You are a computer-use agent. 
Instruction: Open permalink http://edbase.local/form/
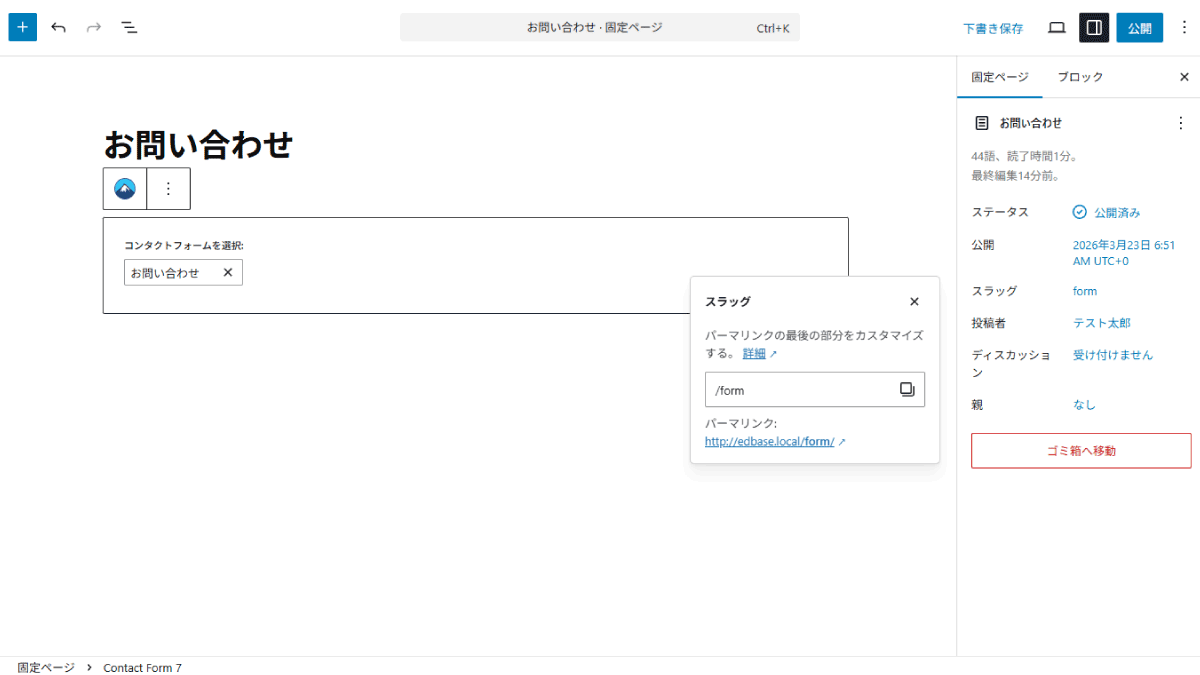773,441
